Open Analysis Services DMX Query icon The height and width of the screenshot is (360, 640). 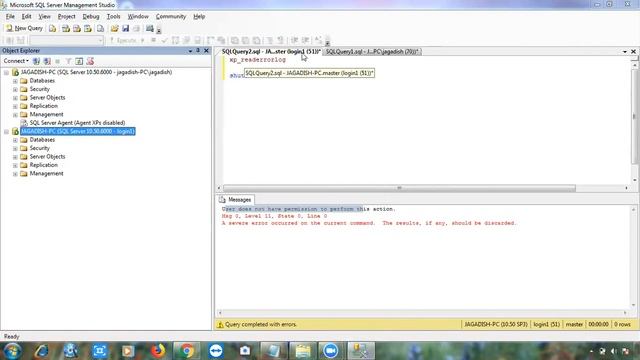click(x=77, y=29)
